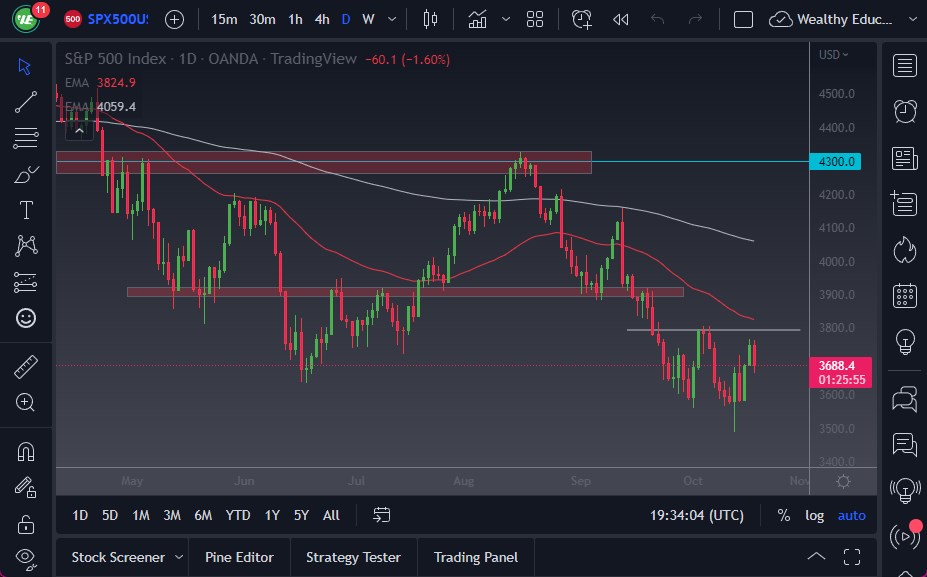This screenshot has height=577, width=927.
Task: Open the economic Calendar panel
Action: (903, 295)
